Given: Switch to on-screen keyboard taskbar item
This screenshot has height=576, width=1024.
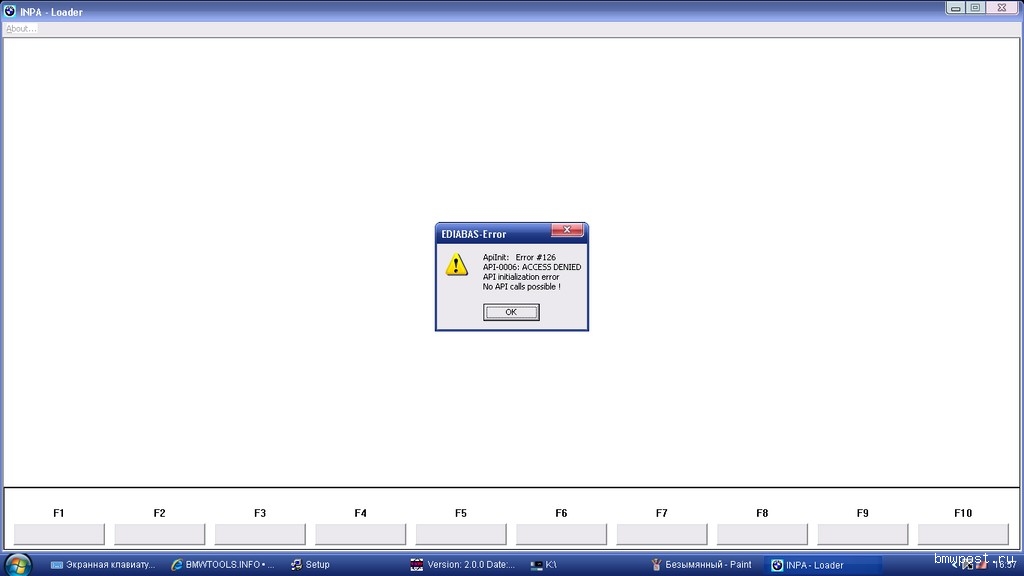Looking at the screenshot, I should pyautogui.click(x=102, y=565).
